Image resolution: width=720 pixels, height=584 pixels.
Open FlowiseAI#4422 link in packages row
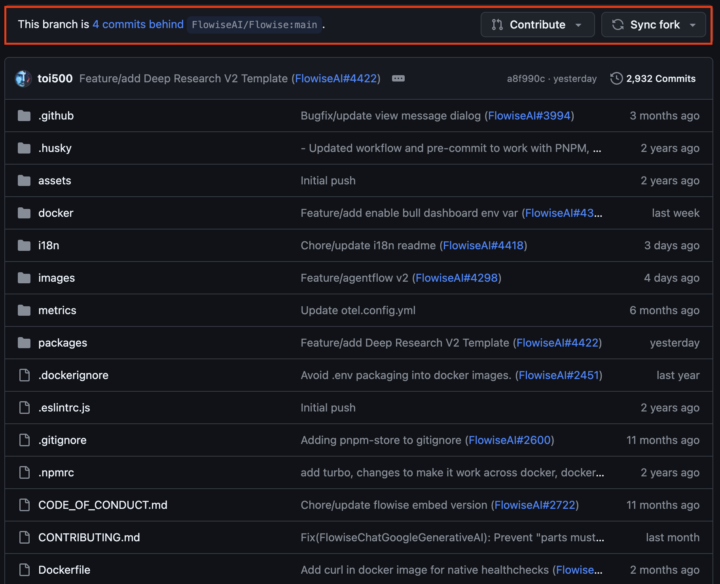(x=557, y=343)
